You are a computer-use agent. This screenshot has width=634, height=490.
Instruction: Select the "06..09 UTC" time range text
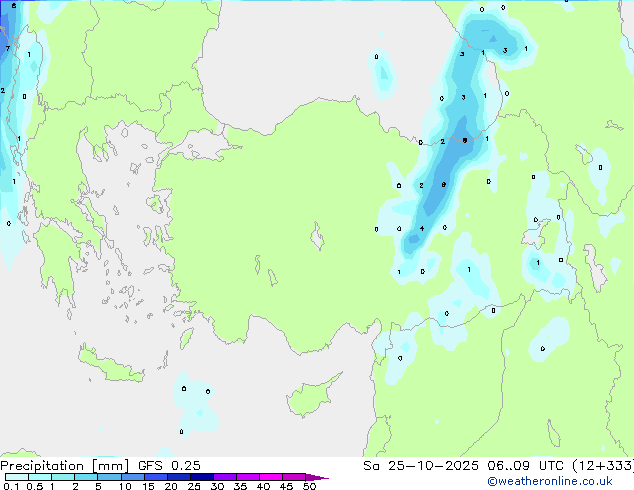(526, 466)
